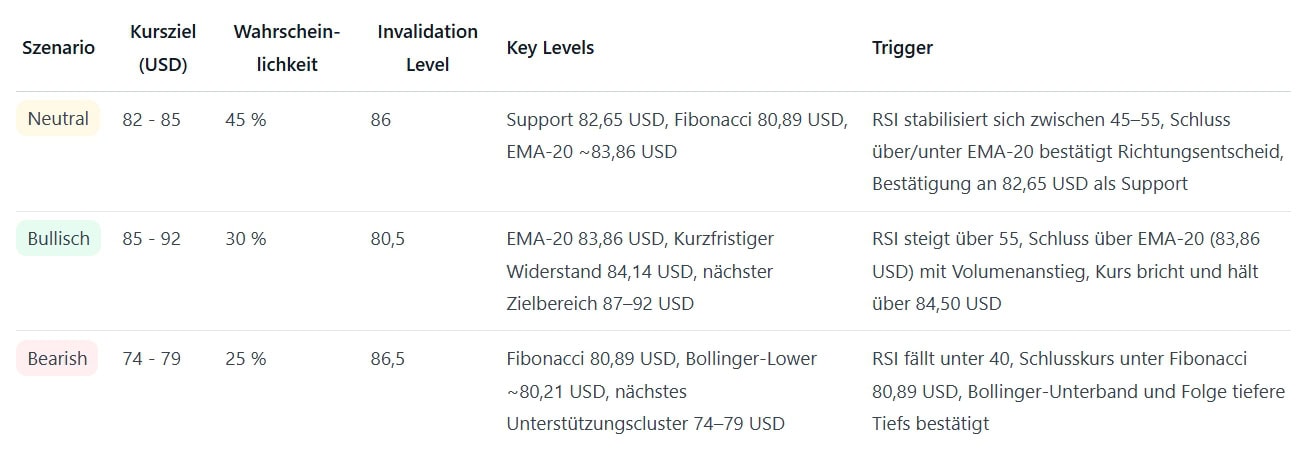1308x474 pixels.
Task: Click the Neutral scenario badge
Action: 58,119
